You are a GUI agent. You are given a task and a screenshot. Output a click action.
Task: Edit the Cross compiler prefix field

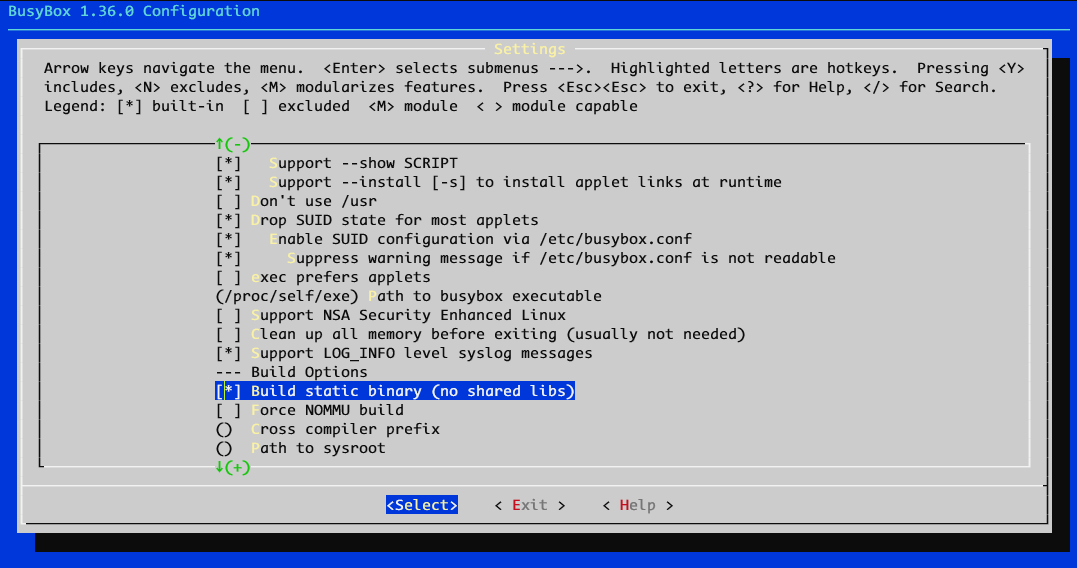click(x=328, y=429)
